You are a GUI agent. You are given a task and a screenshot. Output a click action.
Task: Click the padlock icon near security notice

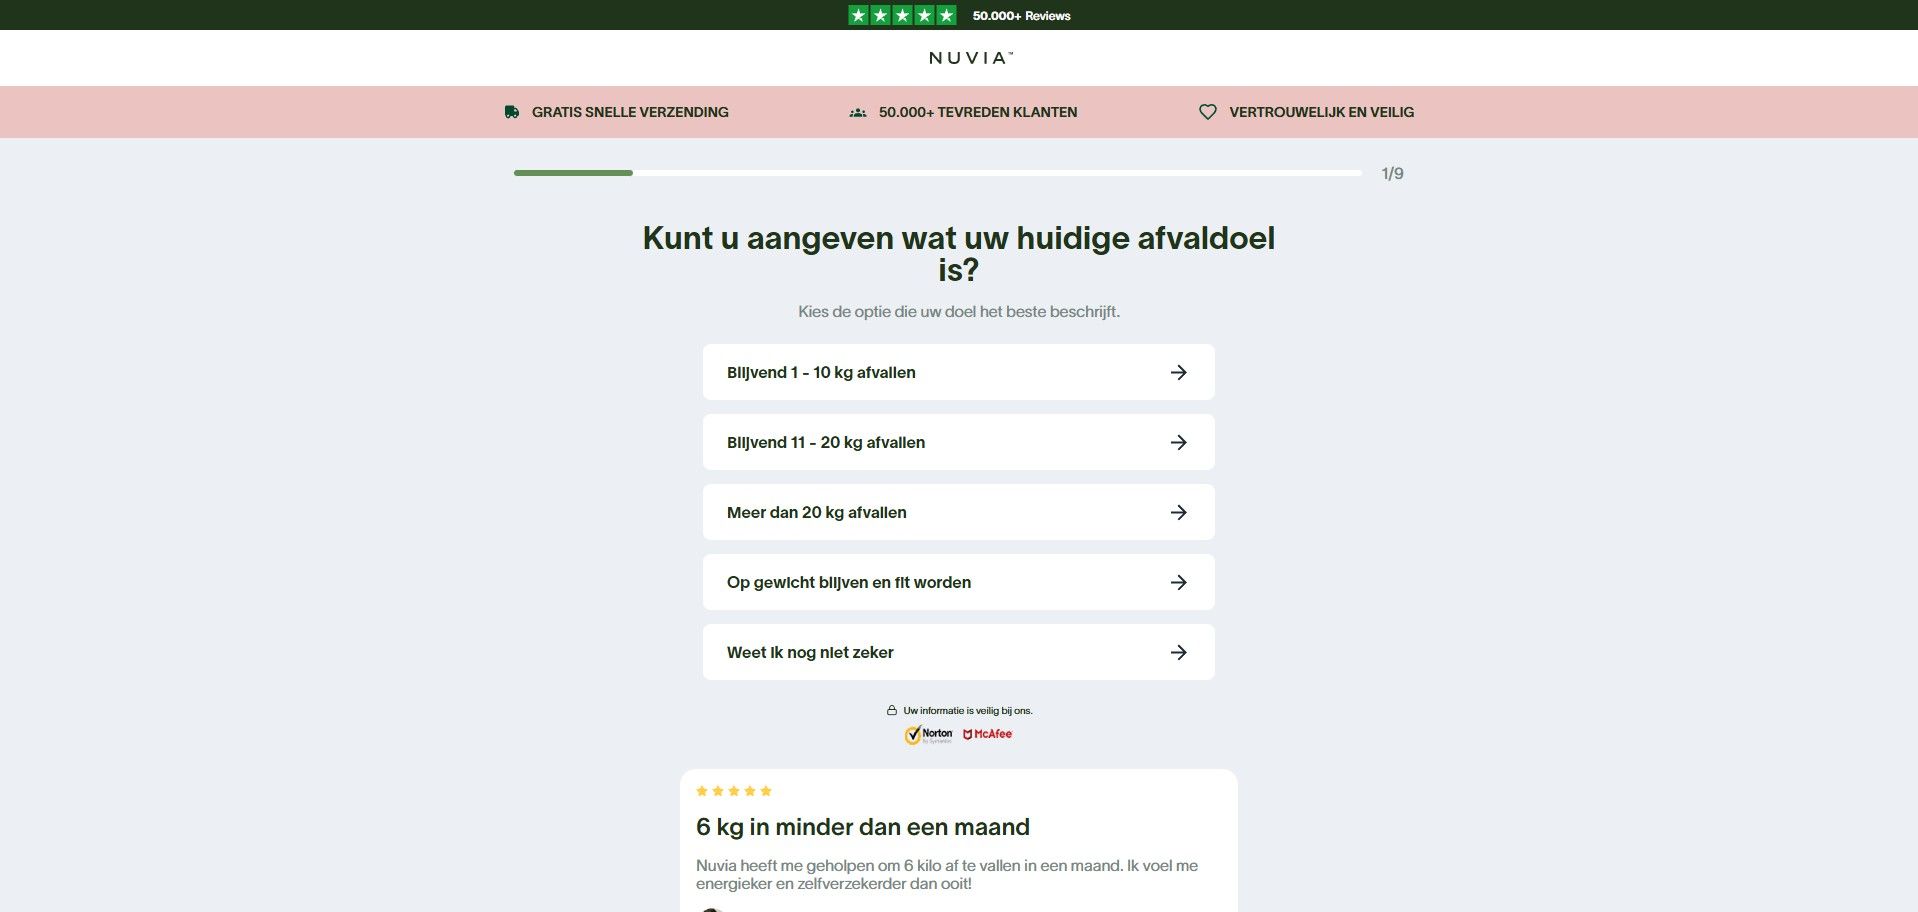coord(891,711)
